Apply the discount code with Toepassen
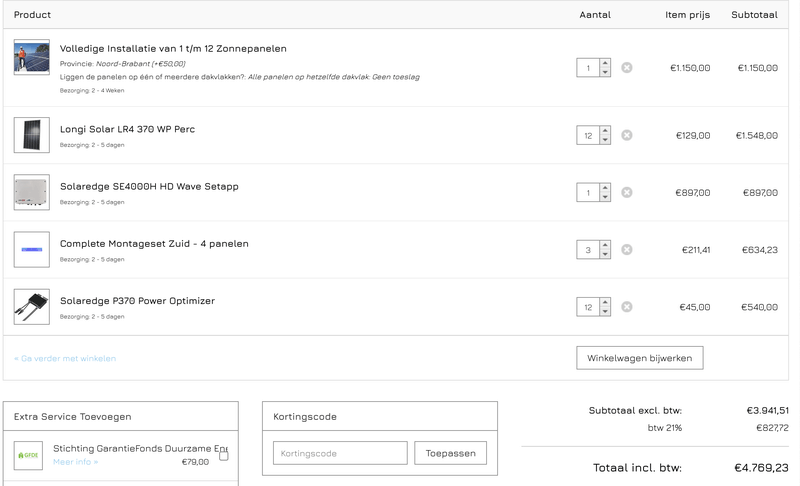Screen dimensions: 800x486 [450, 453]
